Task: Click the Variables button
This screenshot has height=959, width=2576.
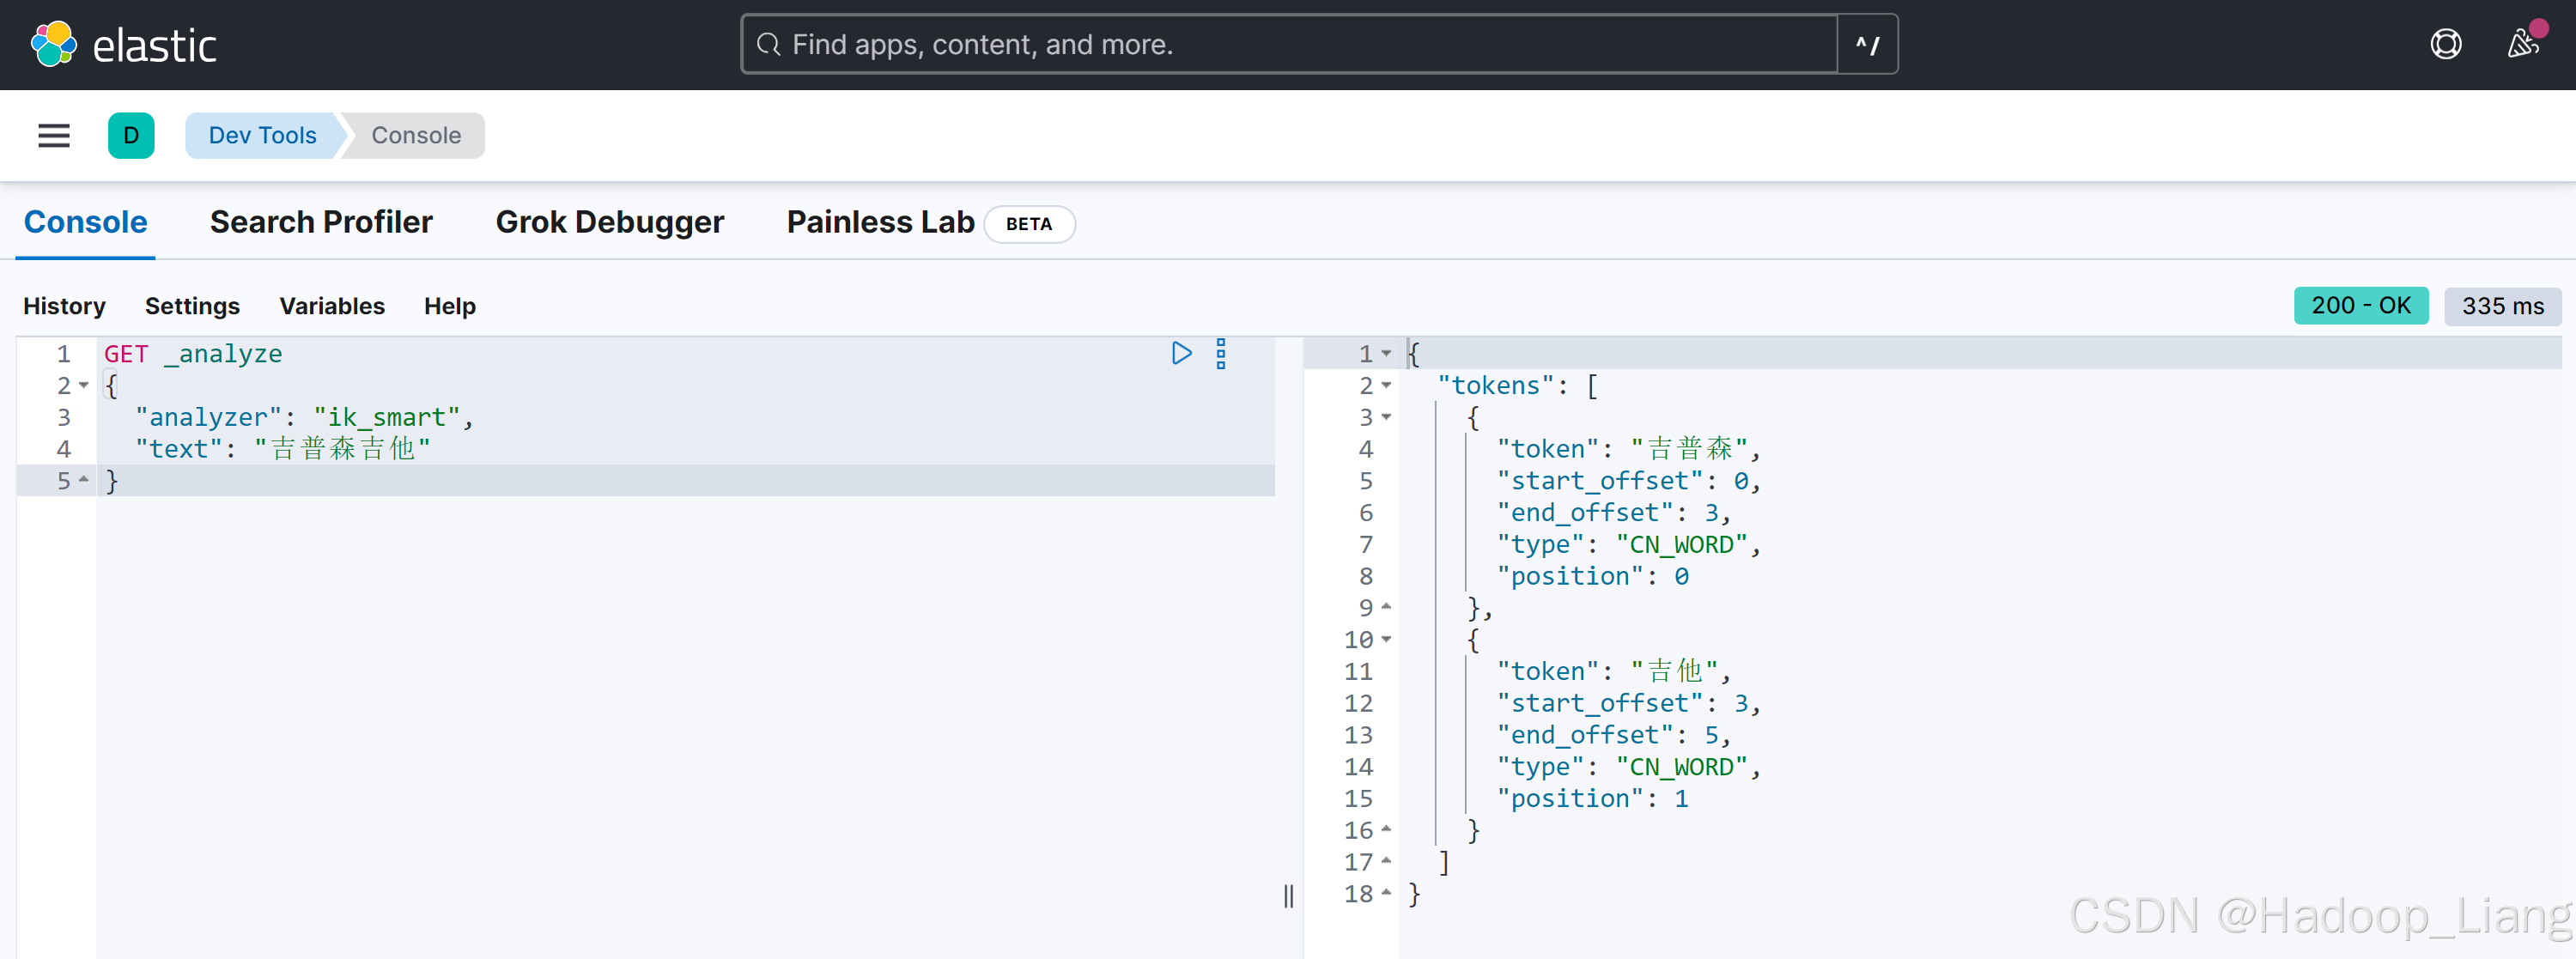Action: [x=331, y=306]
